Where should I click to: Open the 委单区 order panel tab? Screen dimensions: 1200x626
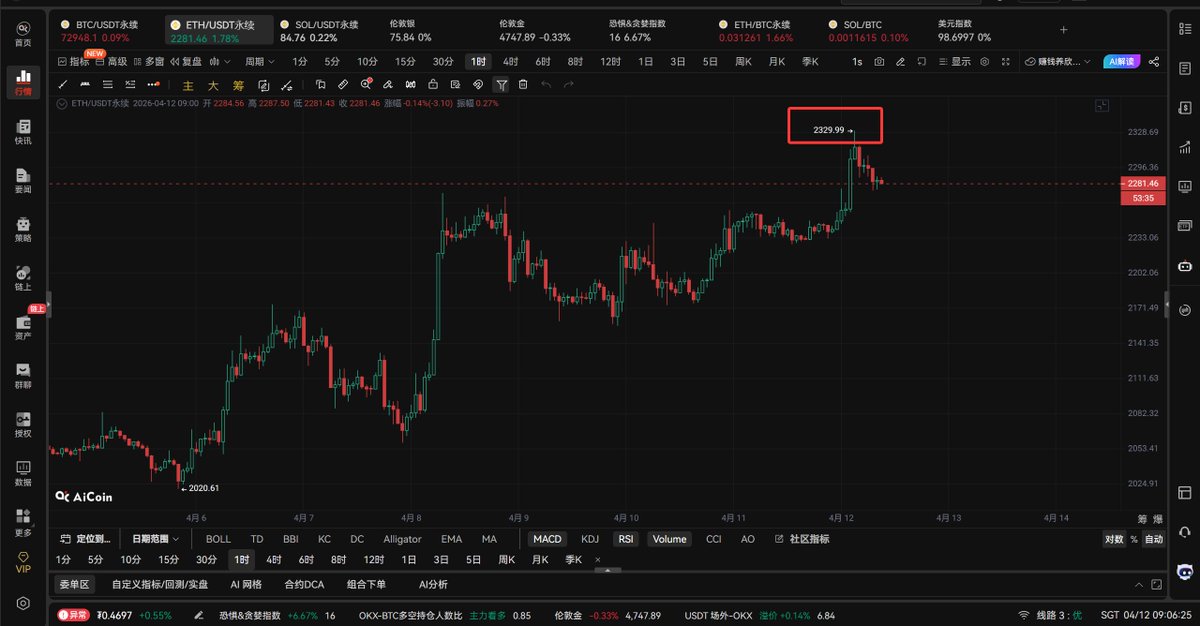coord(74,584)
